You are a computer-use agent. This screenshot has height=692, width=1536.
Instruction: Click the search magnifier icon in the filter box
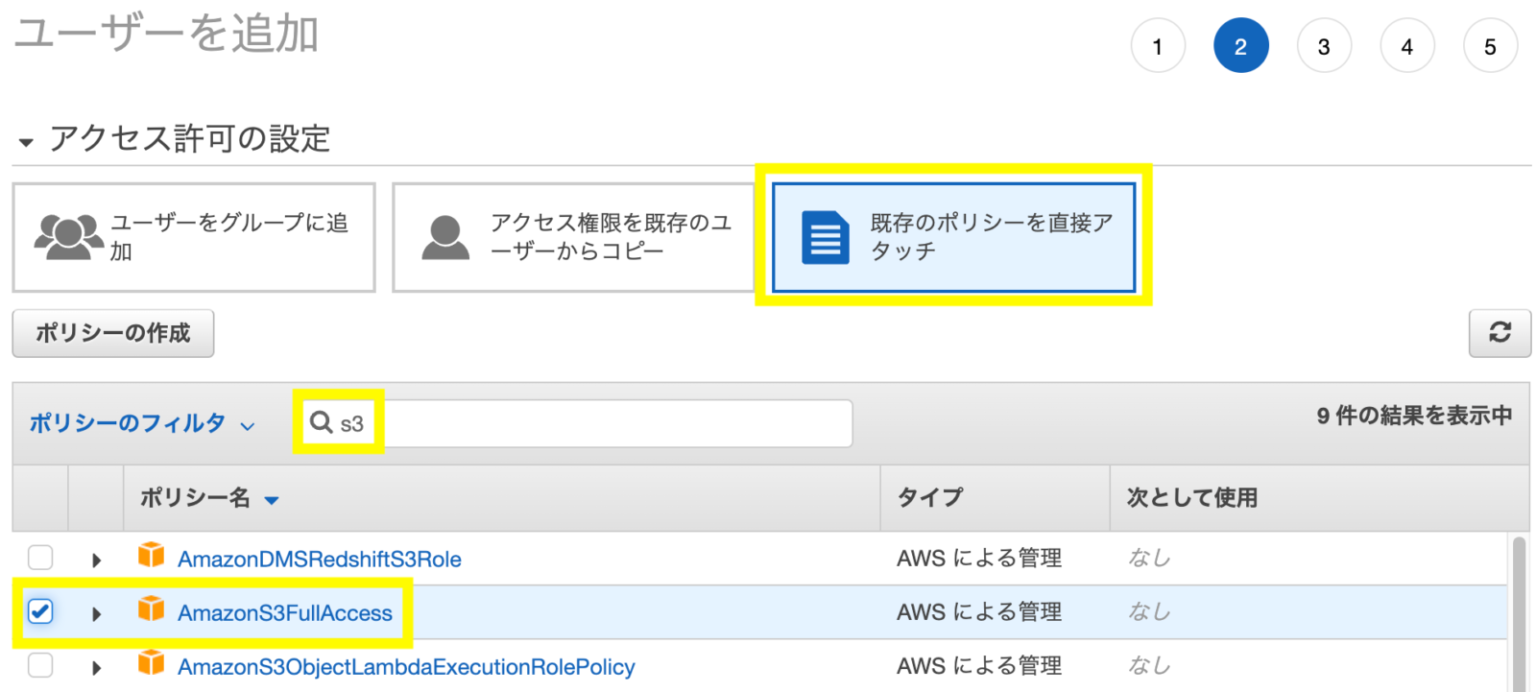(320, 421)
